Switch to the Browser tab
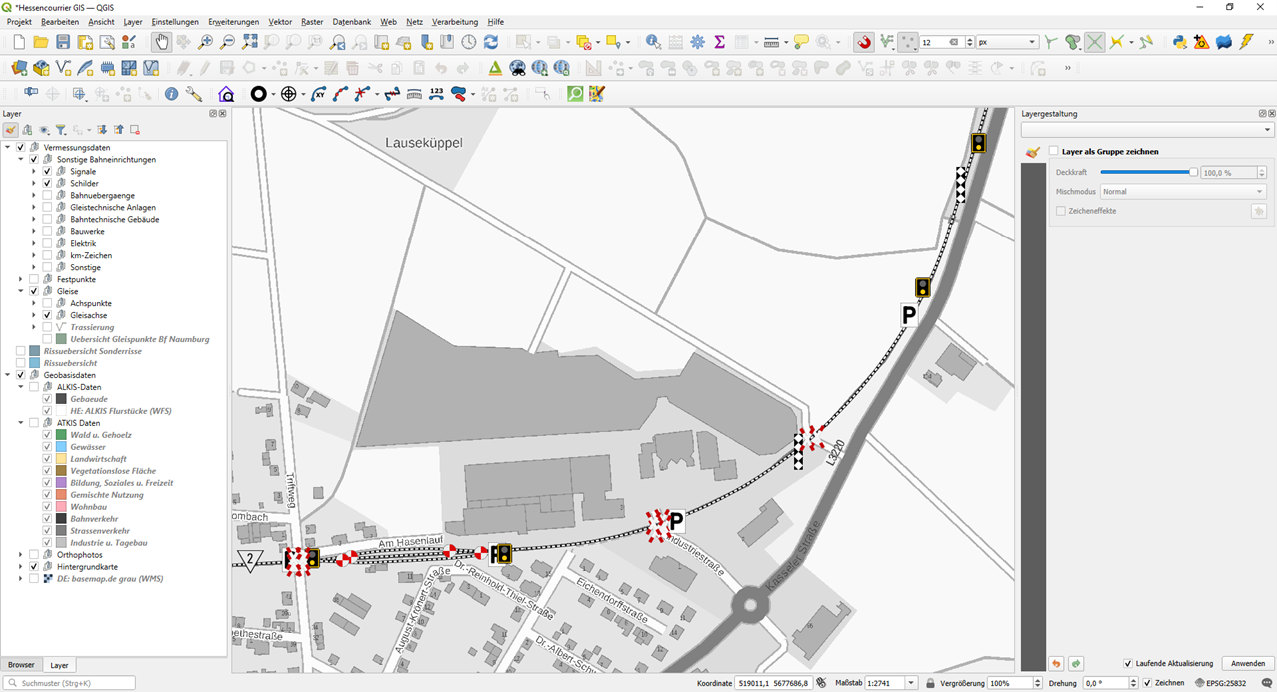Viewport: 1277px width, 692px height. click(x=21, y=665)
